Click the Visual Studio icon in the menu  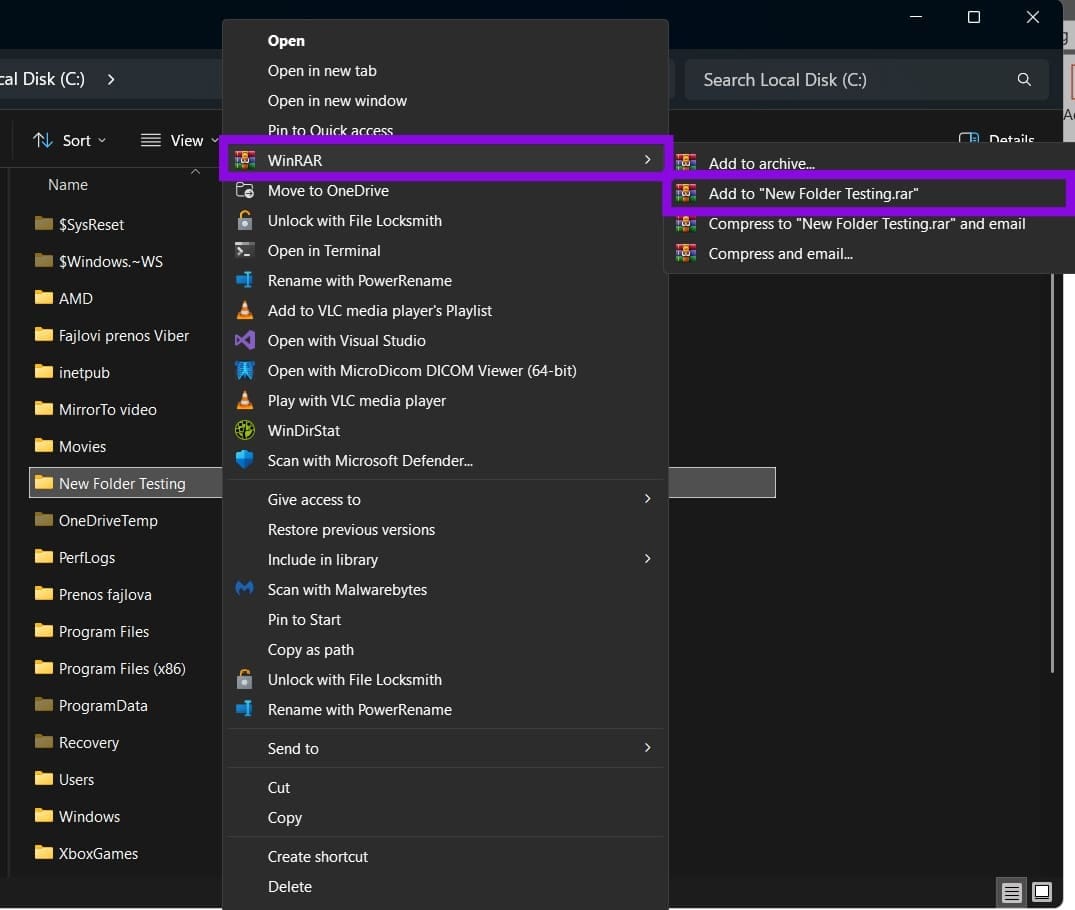click(245, 341)
